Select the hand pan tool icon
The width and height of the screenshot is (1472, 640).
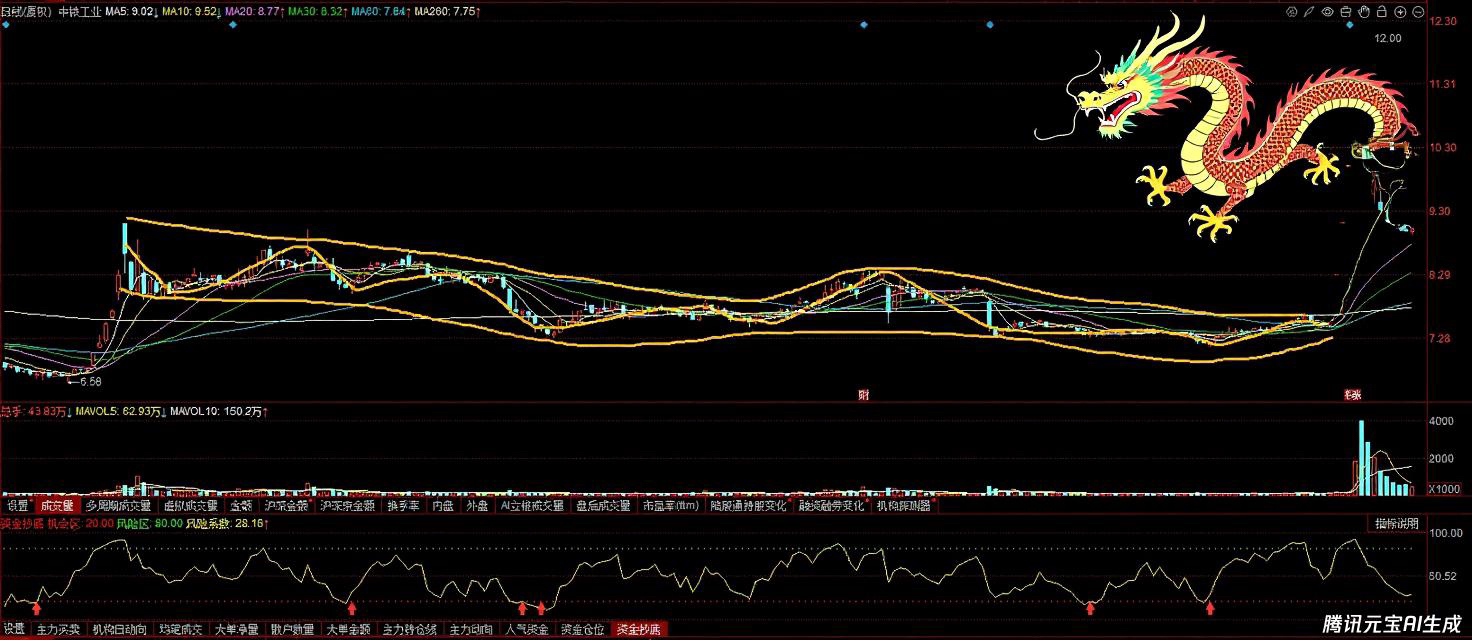[1364, 12]
